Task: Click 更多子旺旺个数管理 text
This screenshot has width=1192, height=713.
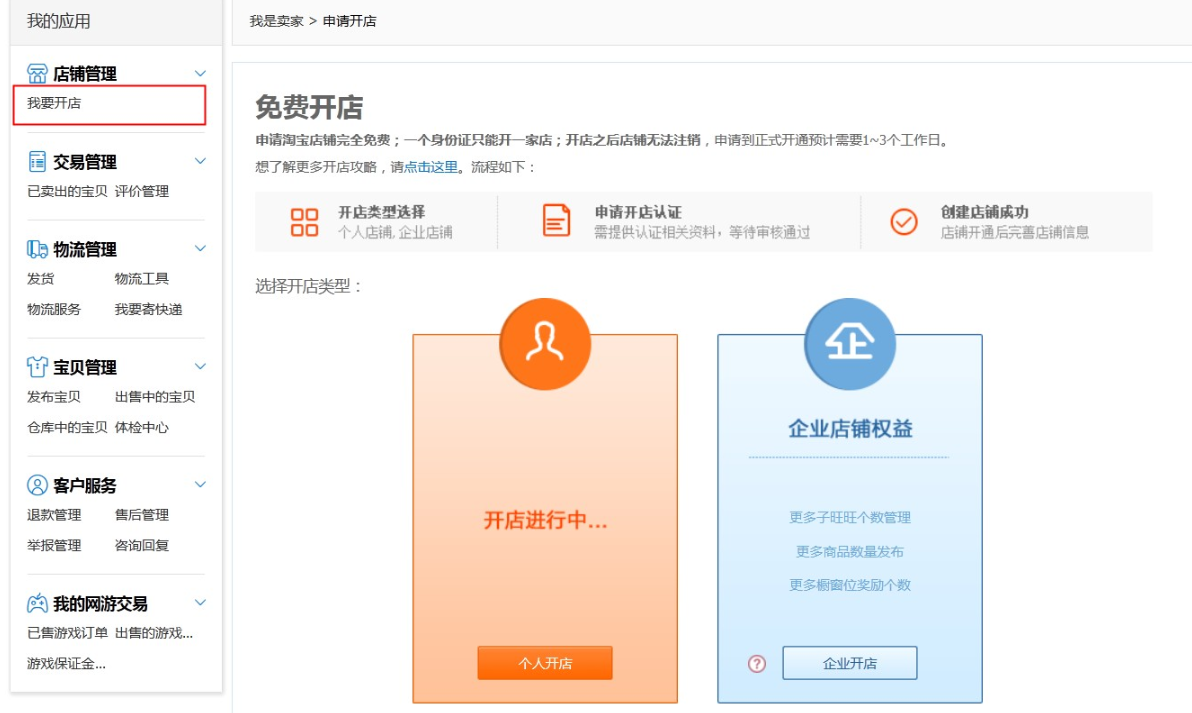Action: point(850,518)
